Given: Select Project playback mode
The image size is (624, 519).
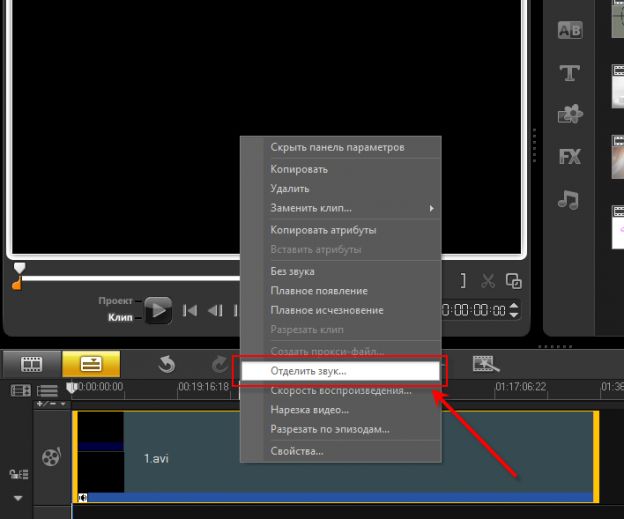Looking at the screenshot, I should point(115,300).
